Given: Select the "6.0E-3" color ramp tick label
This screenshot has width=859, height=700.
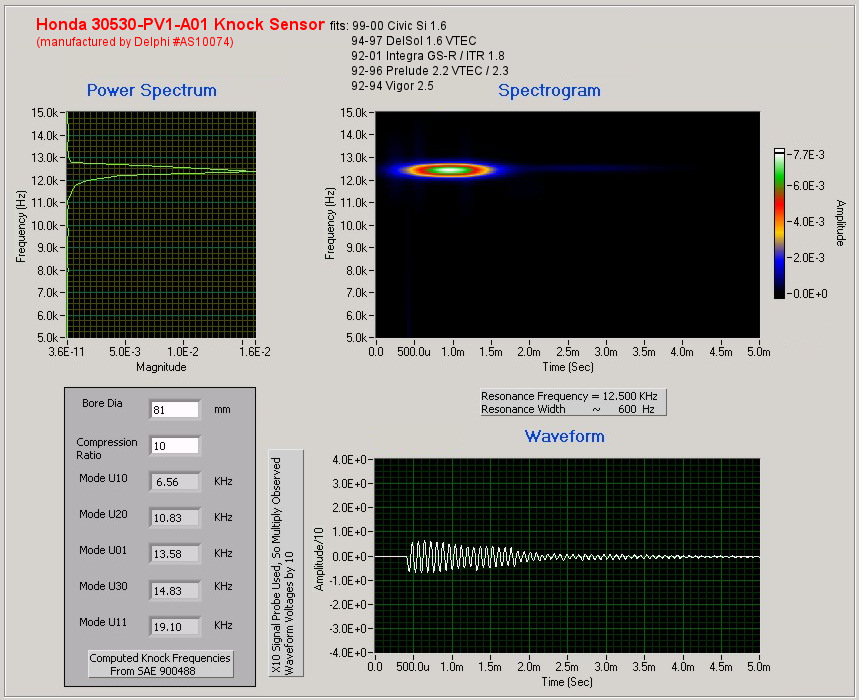Looking at the screenshot, I should (x=809, y=186).
